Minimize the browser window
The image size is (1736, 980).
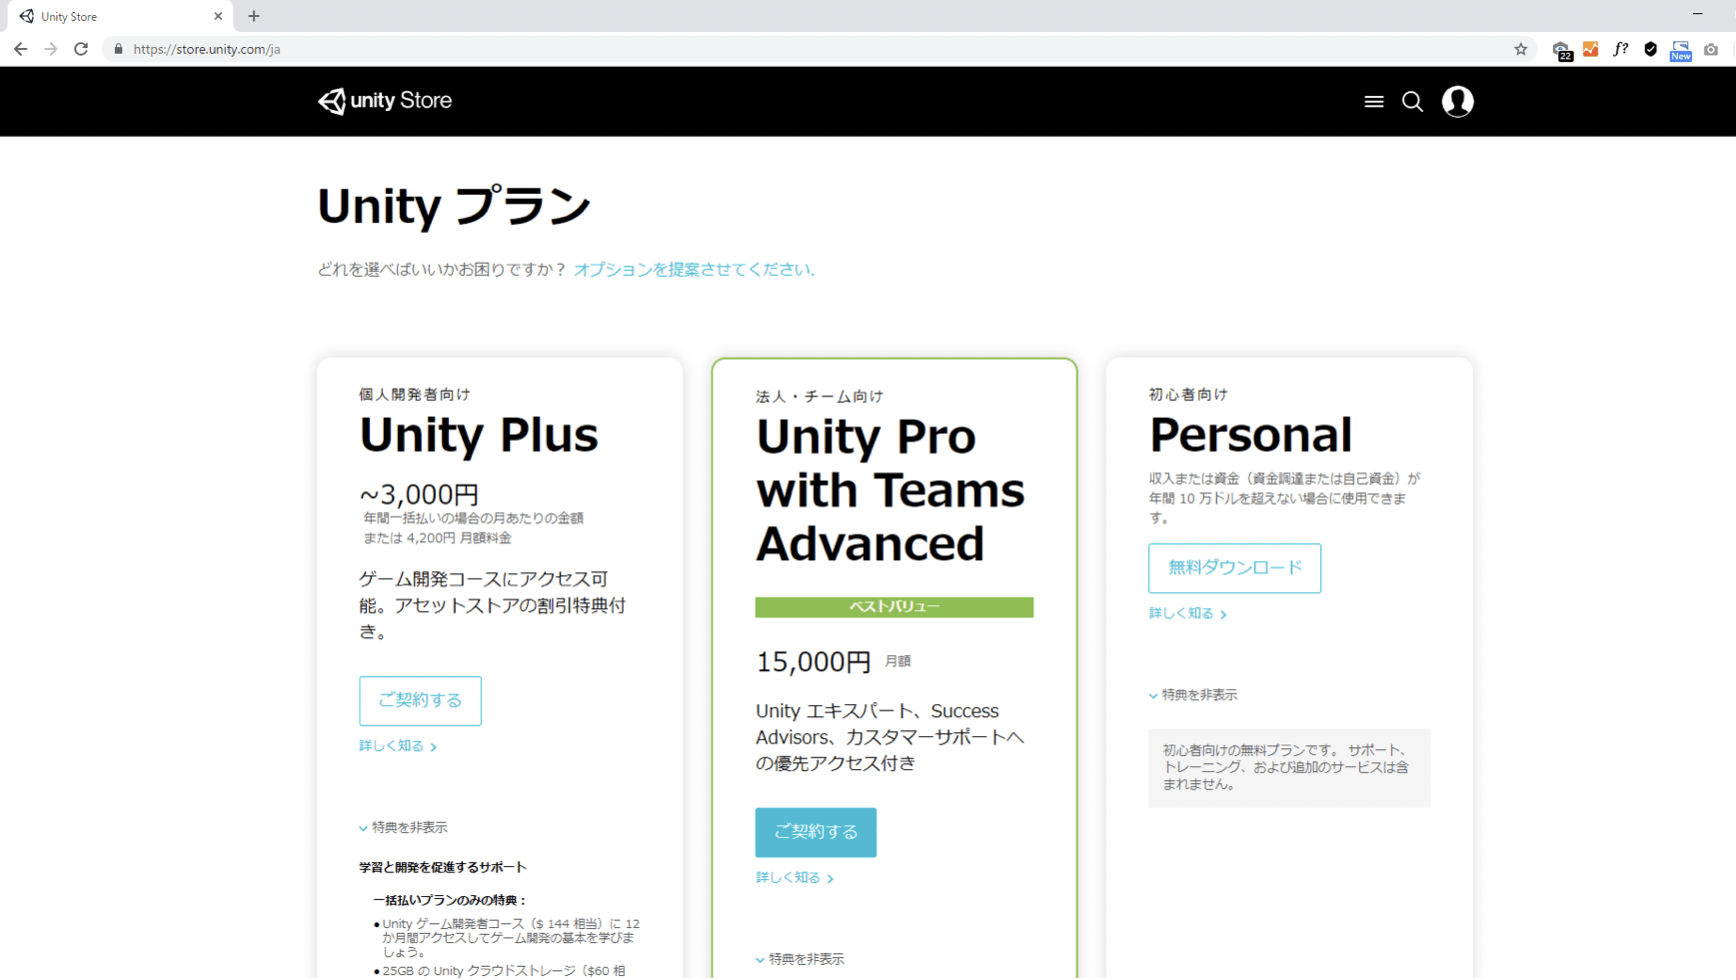coord(1697,14)
